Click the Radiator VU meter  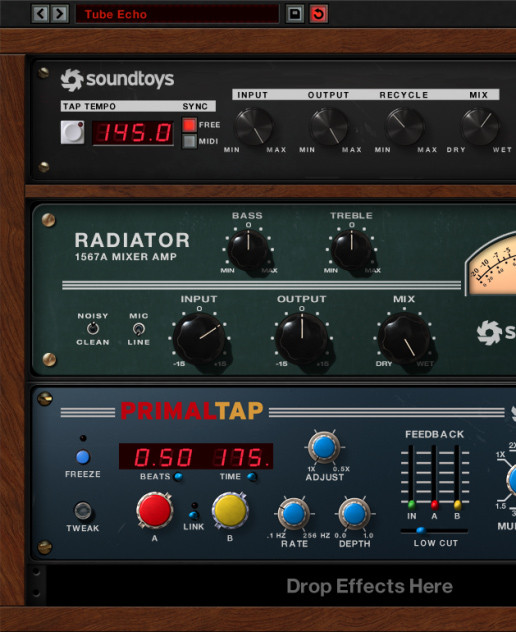[491, 264]
